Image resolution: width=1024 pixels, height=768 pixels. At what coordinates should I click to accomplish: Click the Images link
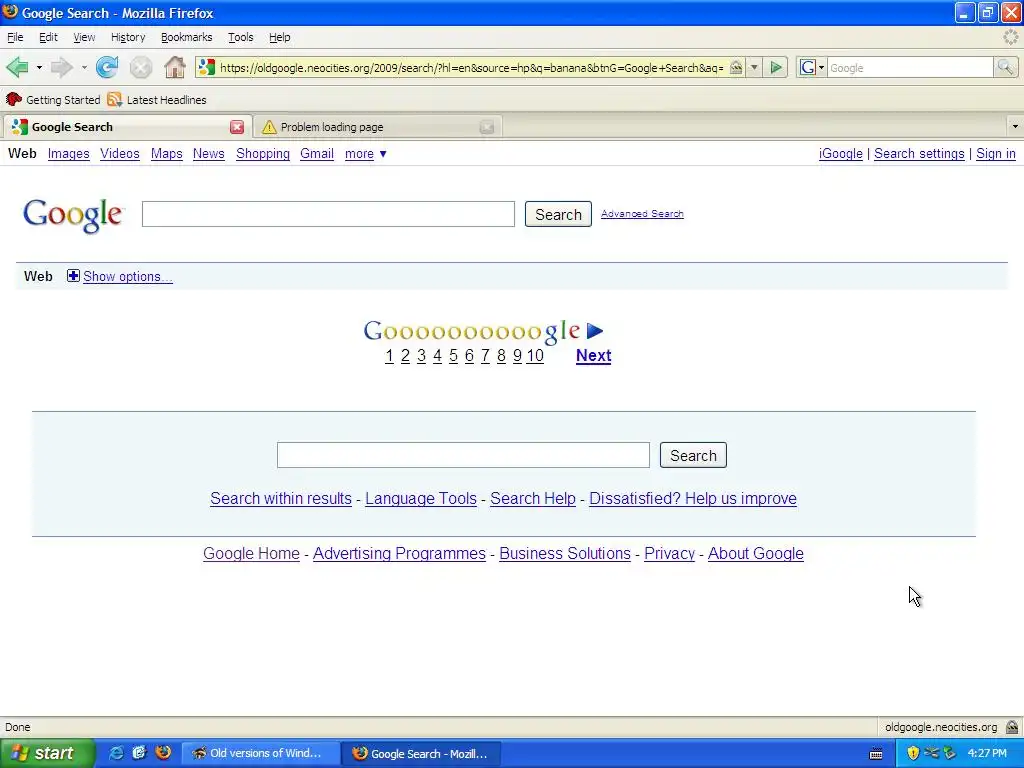[x=69, y=154]
